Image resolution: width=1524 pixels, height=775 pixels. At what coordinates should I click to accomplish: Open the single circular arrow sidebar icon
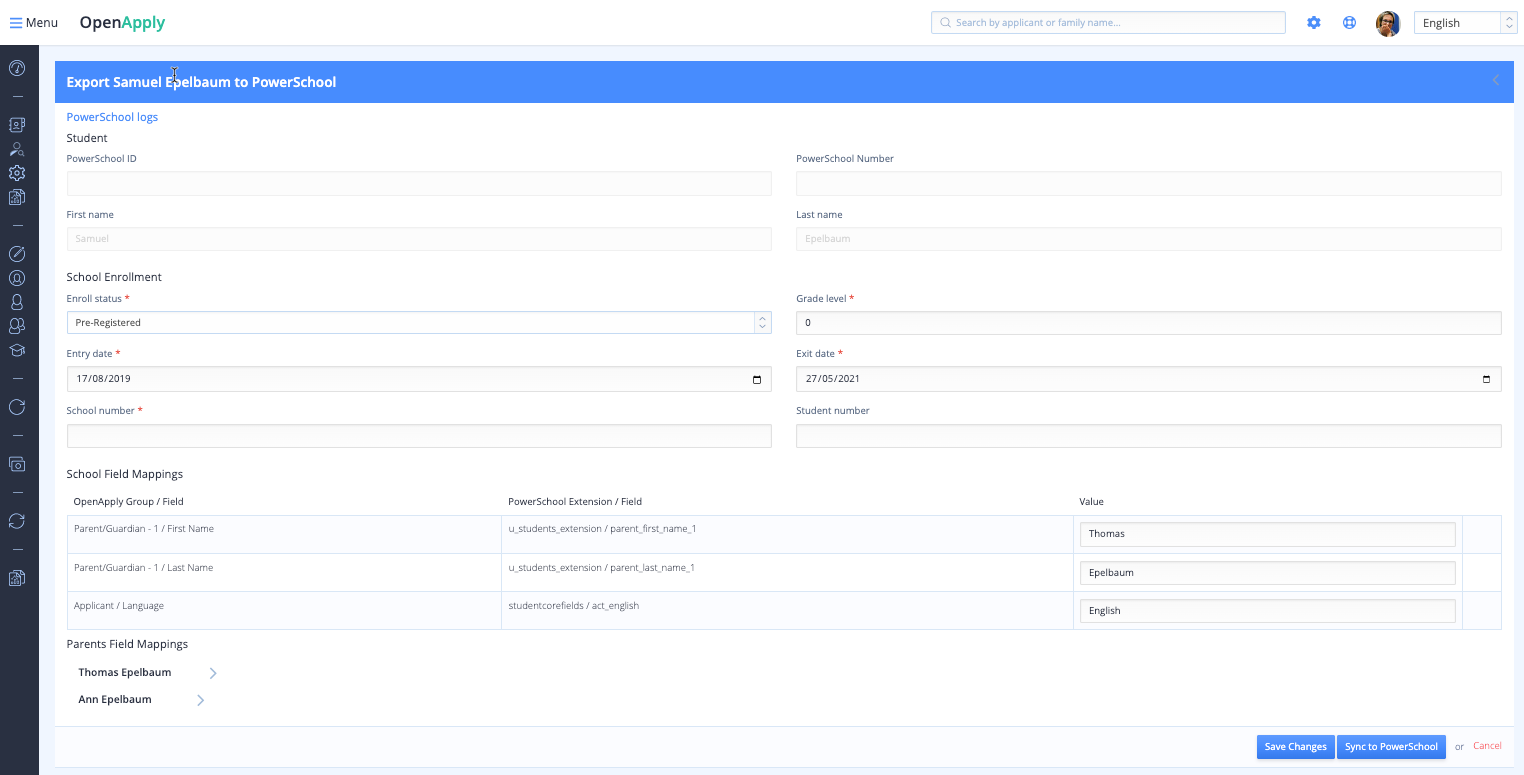click(x=17, y=407)
